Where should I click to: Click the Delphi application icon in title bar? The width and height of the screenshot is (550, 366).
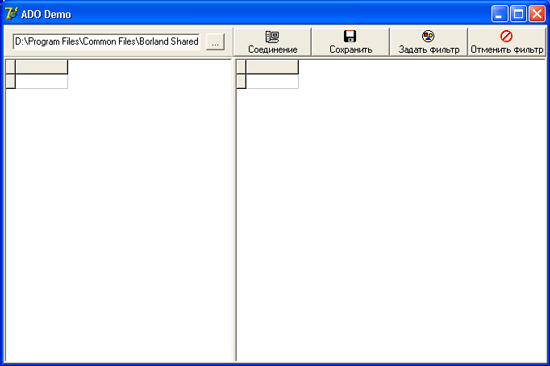point(11,14)
